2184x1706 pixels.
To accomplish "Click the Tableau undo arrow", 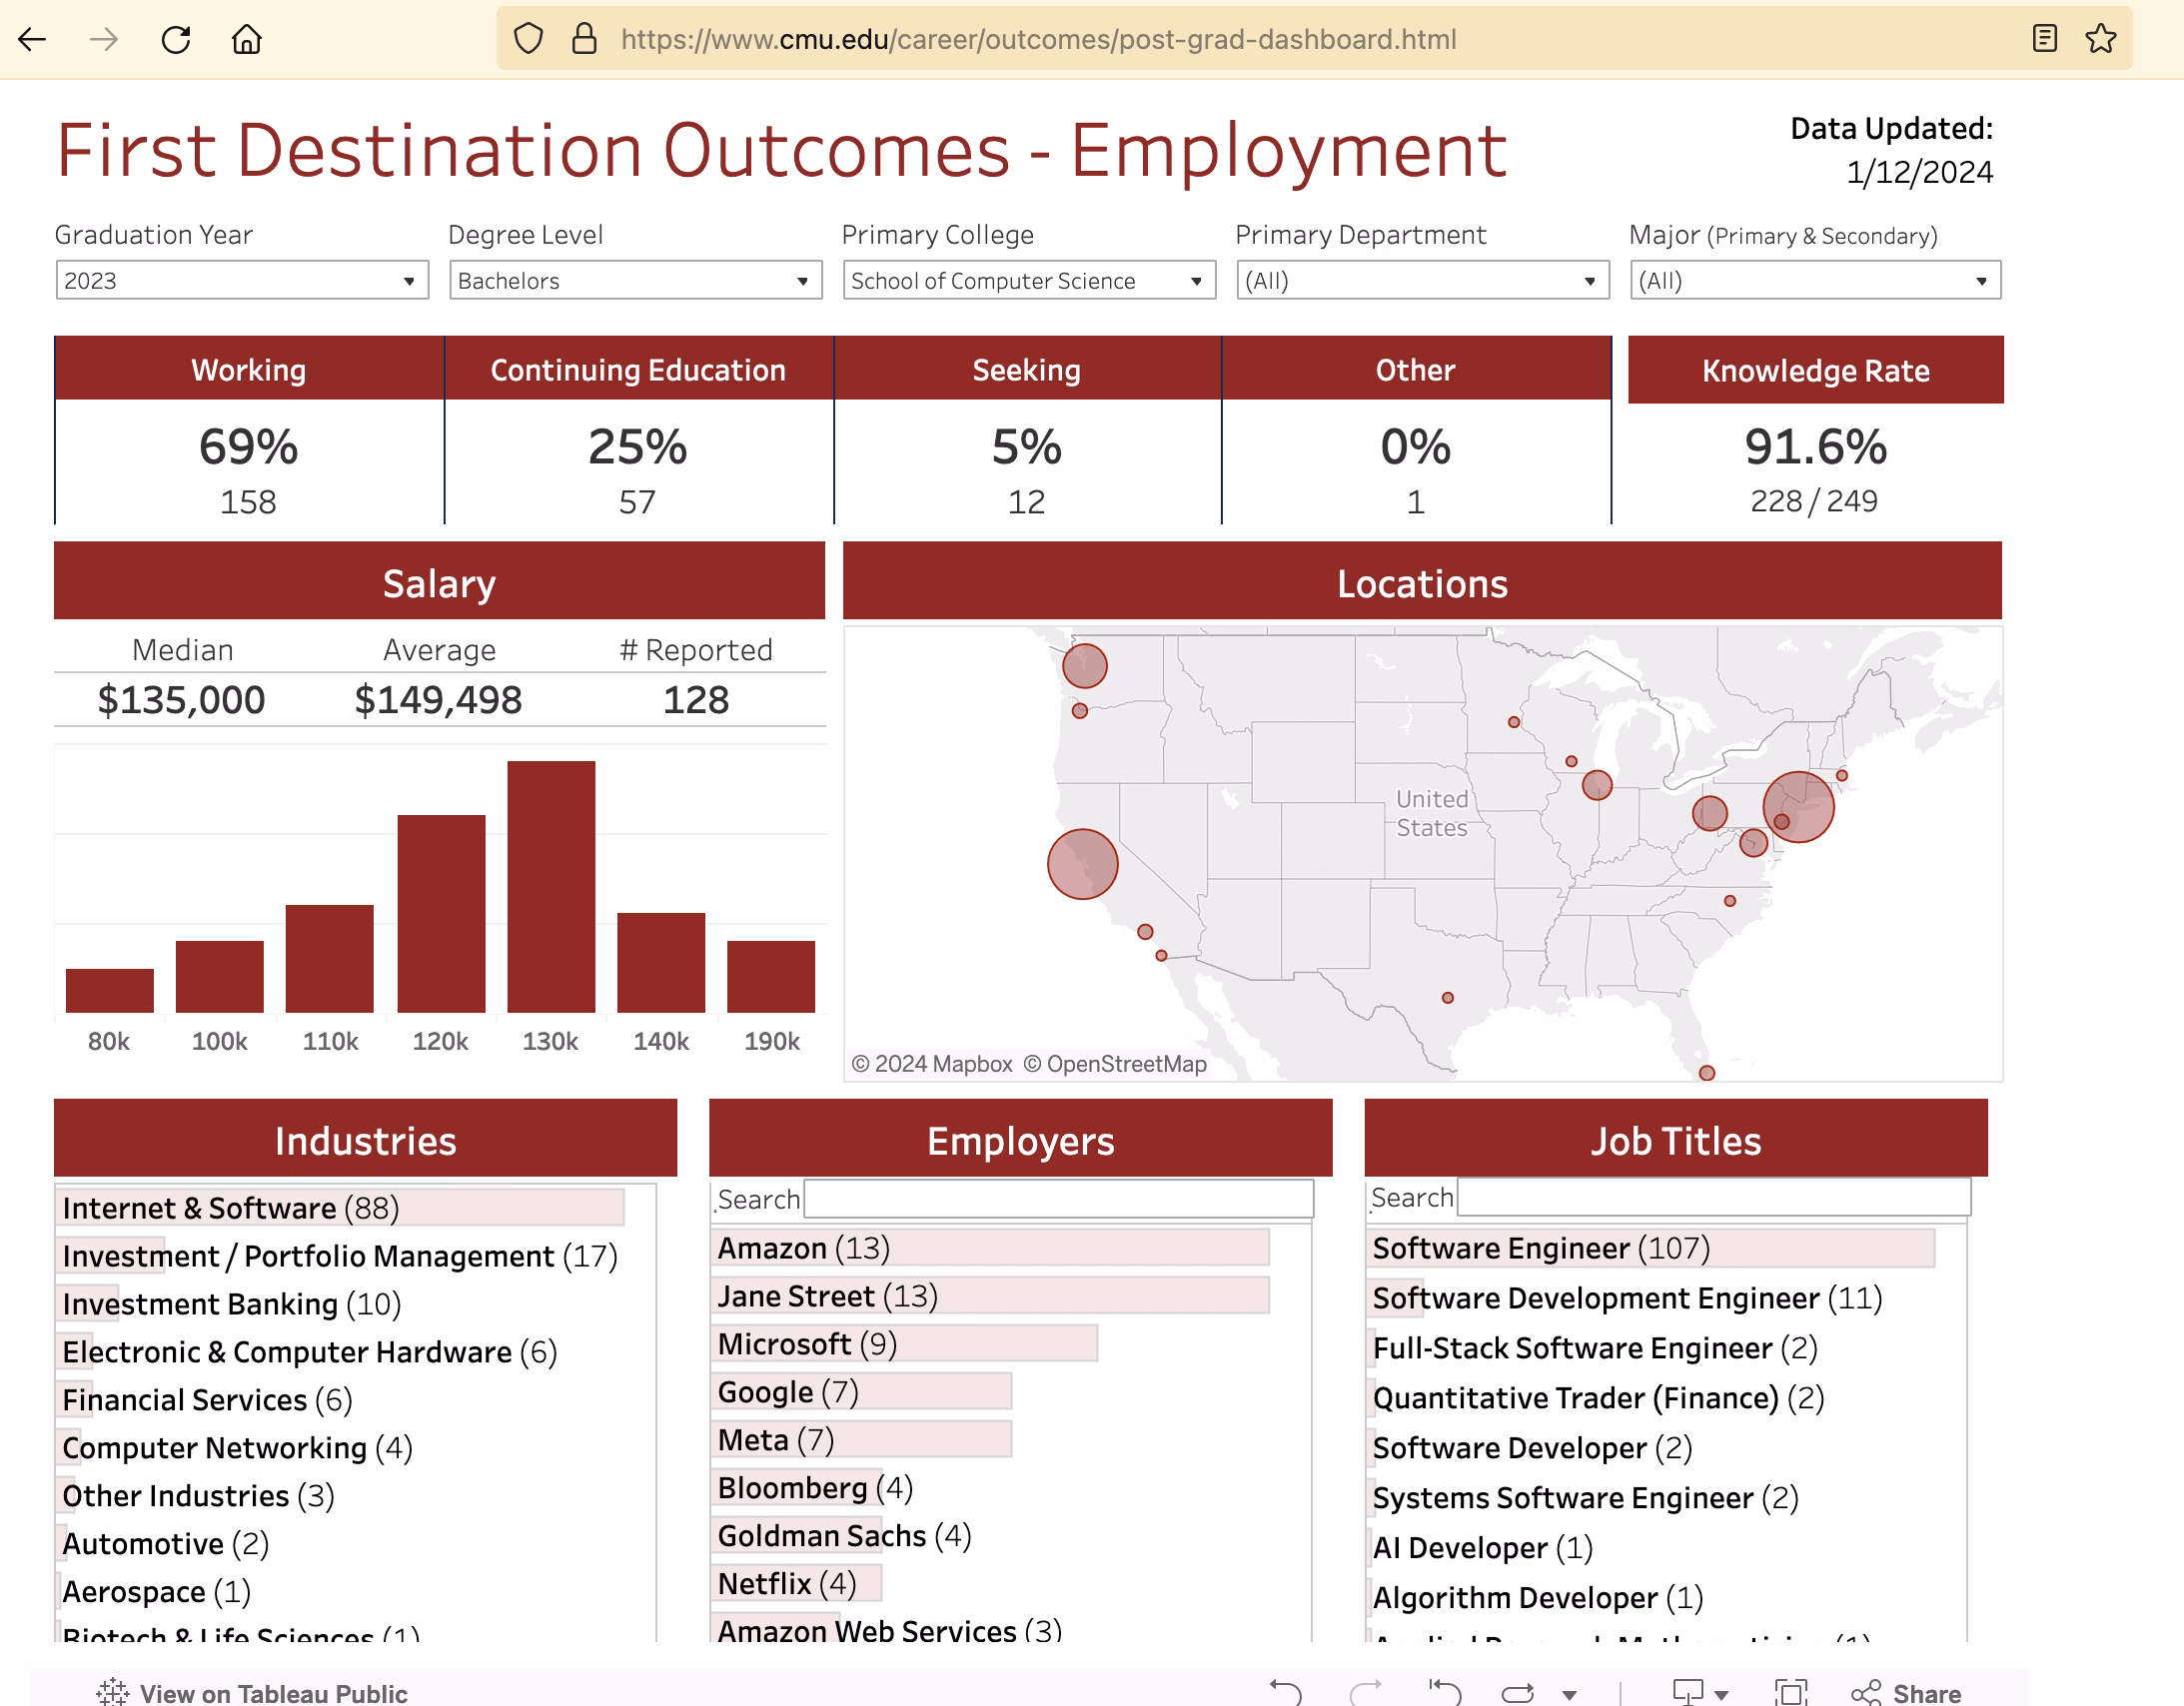I will [1286, 1692].
